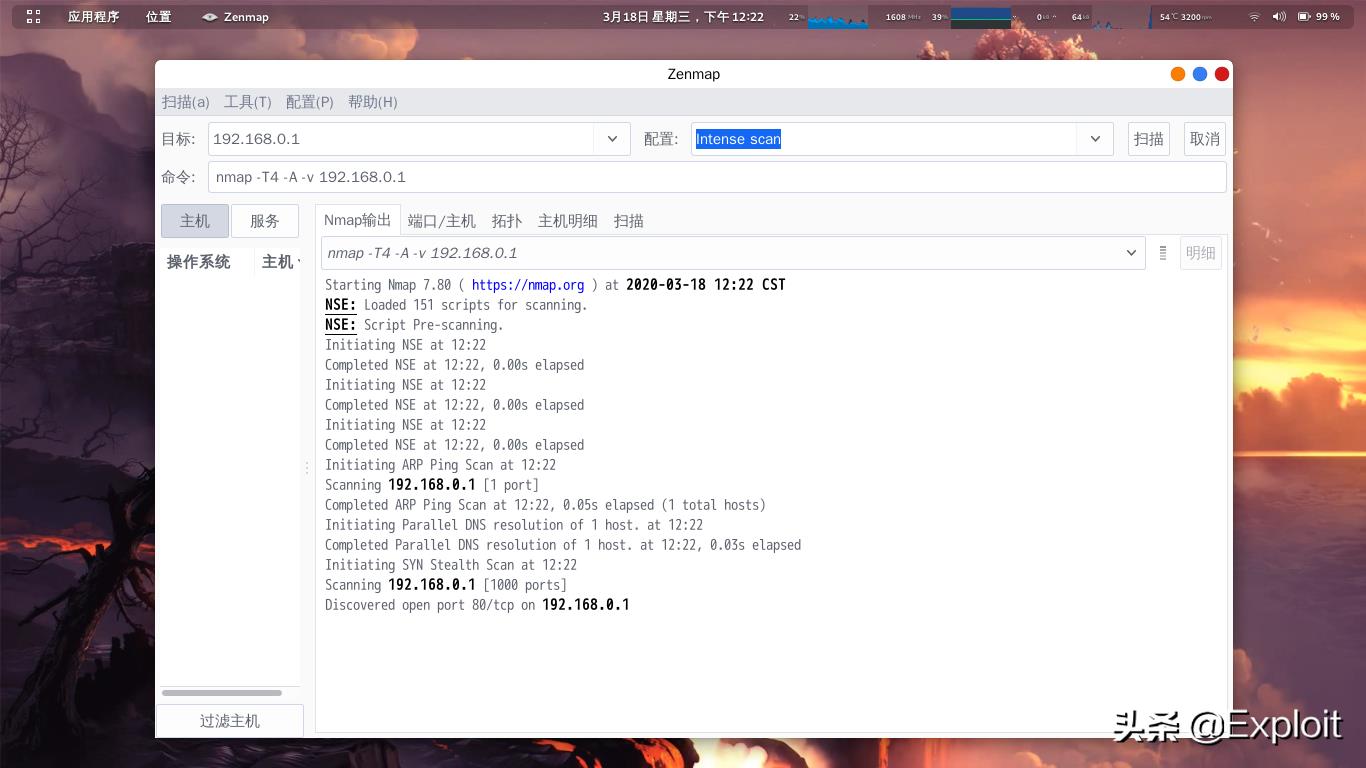This screenshot has width=1366, height=768.
Task: Click the volume speaker icon
Action: tap(1279, 17)
